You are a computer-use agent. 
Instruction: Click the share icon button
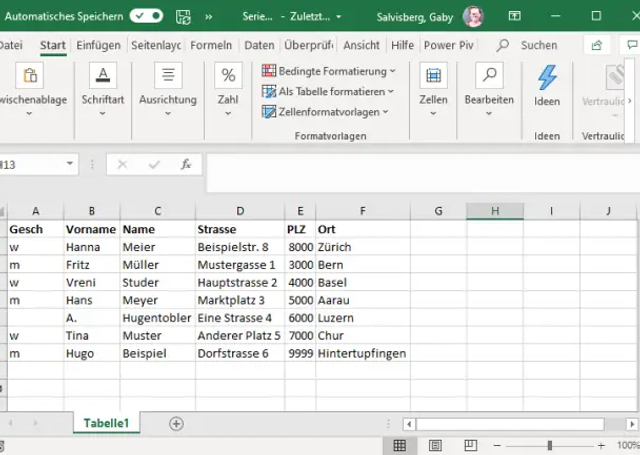pos(597,45)
